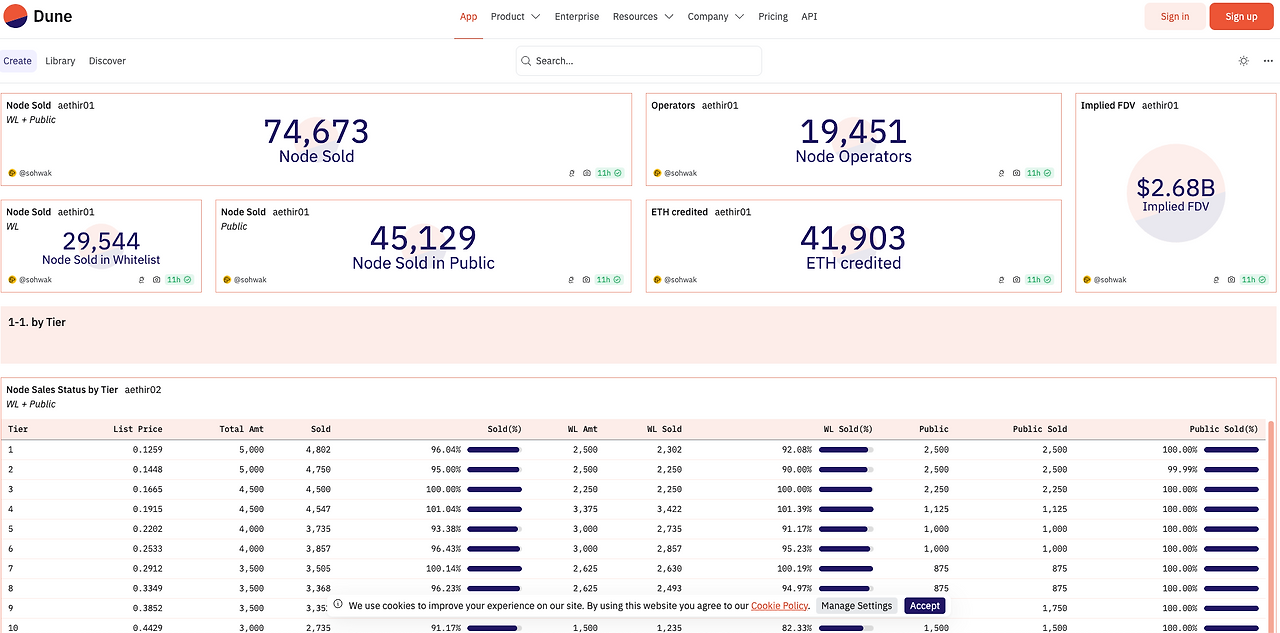Click camera icon on Node Sold in Public panel
This screenshot has height=633, width=1280.
587,280
